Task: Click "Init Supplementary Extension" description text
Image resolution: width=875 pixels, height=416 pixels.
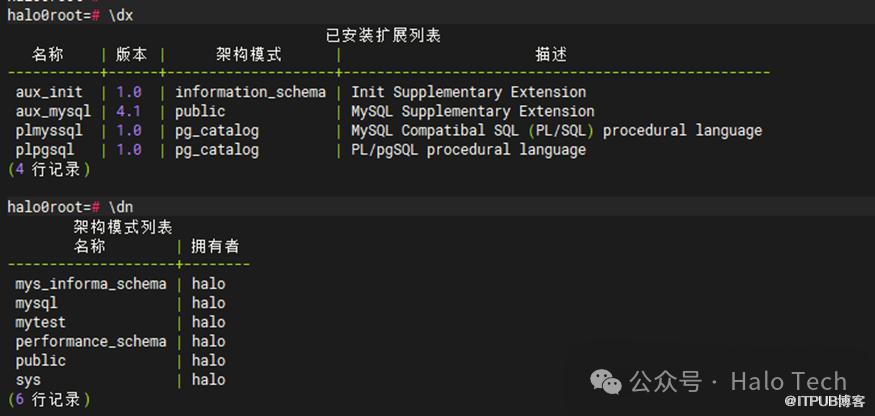Action: coord(468,92)
